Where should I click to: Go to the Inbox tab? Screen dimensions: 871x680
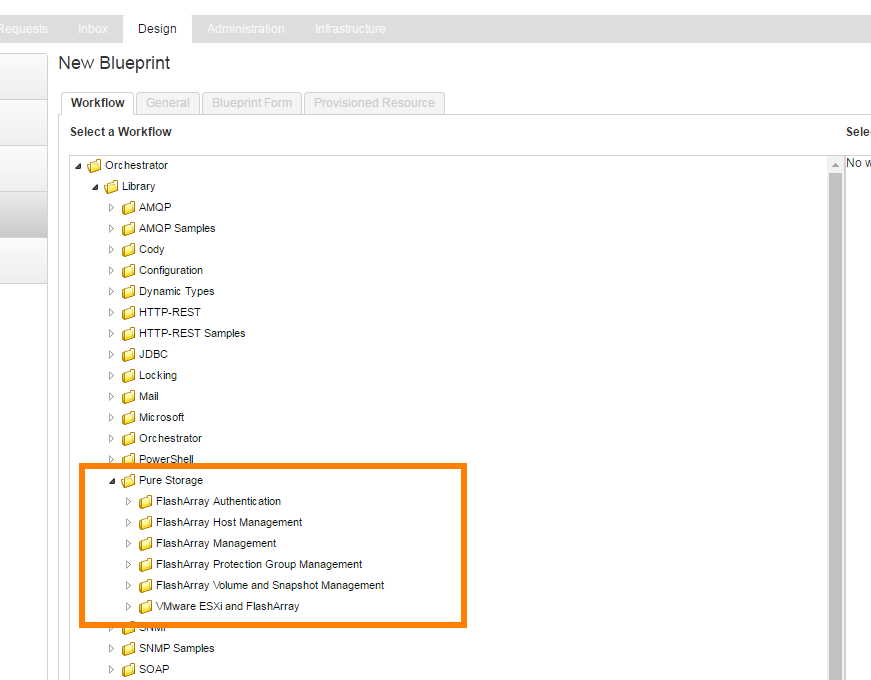pyautogui.click(x=93, y=29)
